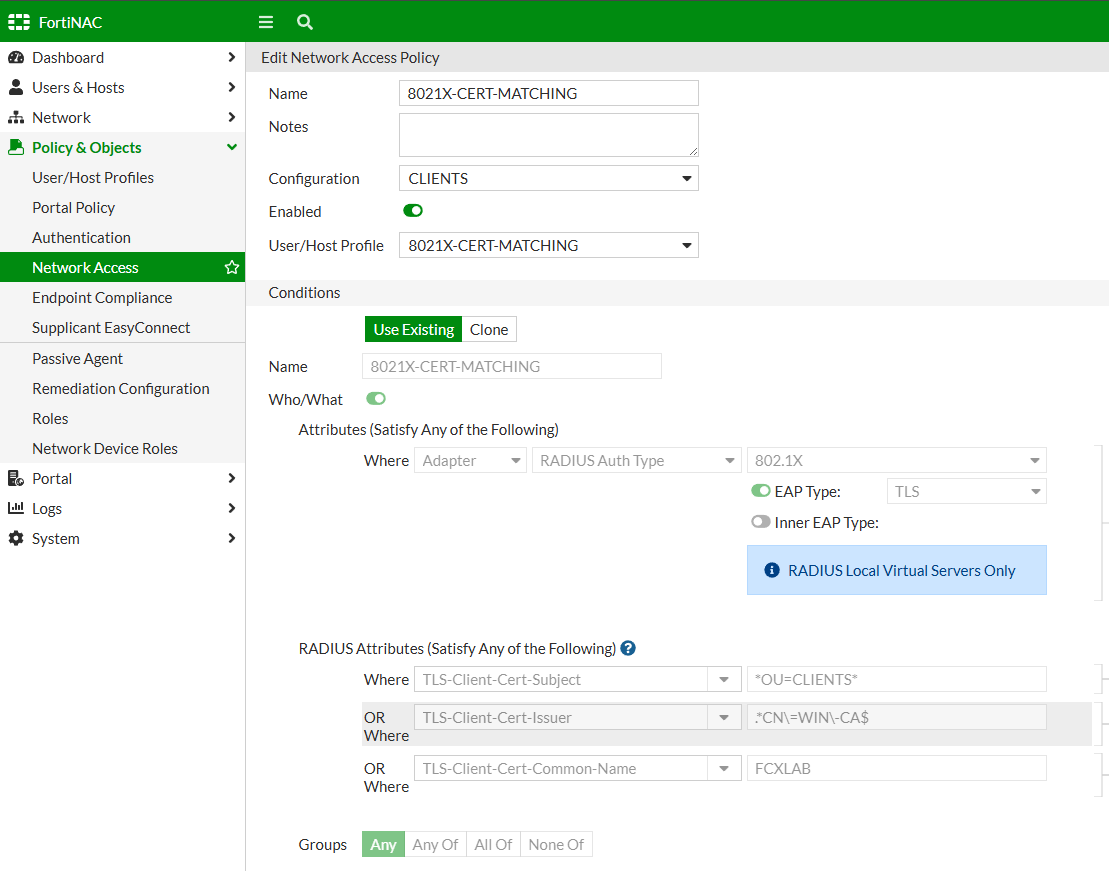Open TLS-Client-Cert-Common-Name attribute dropdown
Viewport: 1109px width, 871px height.
(x=577, y=768)
